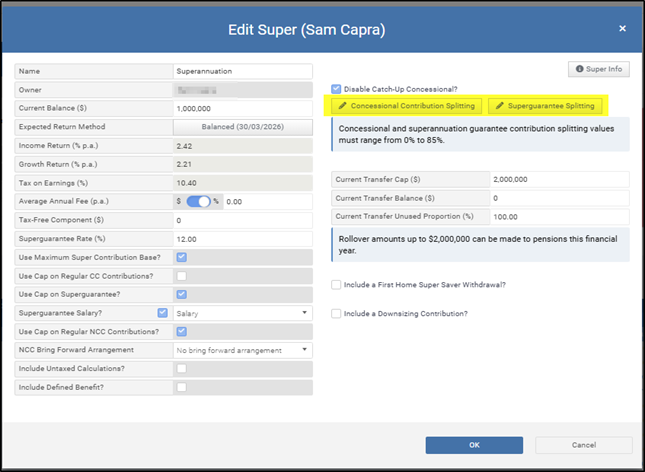Close the Edit Super dialog
Viewport: 645px width, 472px height.
[622, 29]
